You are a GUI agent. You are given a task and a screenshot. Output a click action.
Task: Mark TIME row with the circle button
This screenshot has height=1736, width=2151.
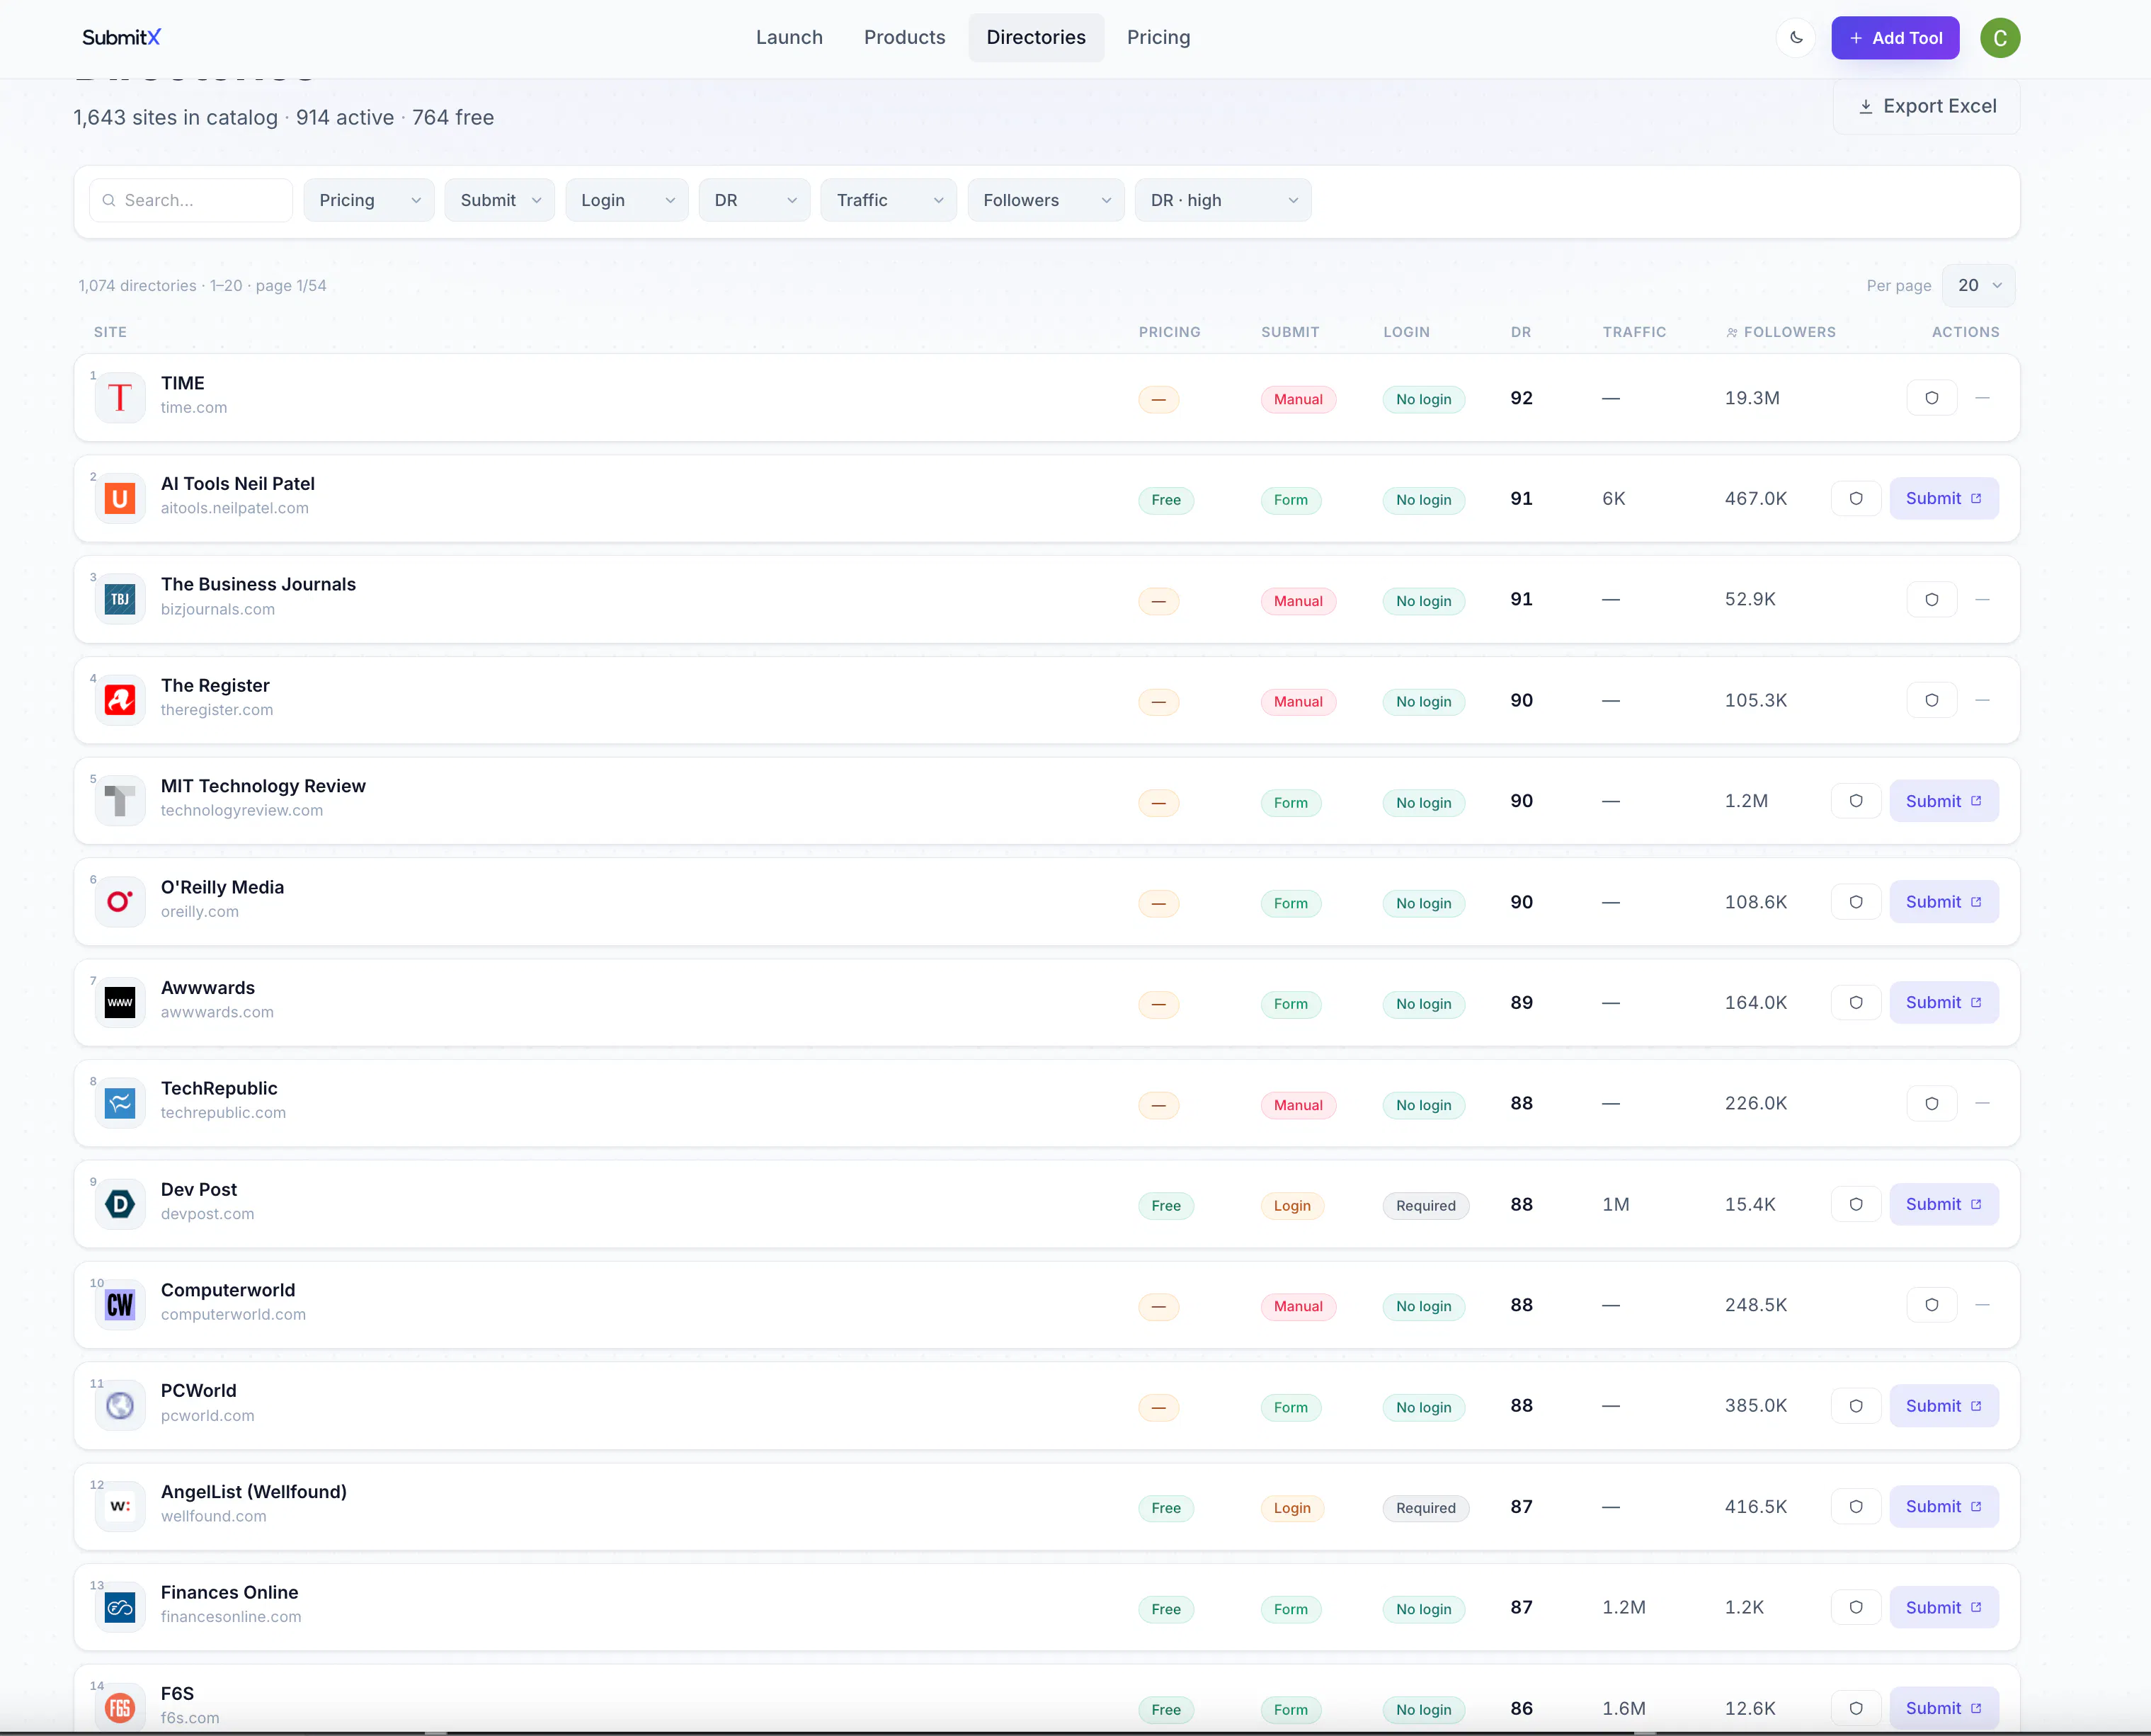pyautogui.click(x=1932, y=398)
